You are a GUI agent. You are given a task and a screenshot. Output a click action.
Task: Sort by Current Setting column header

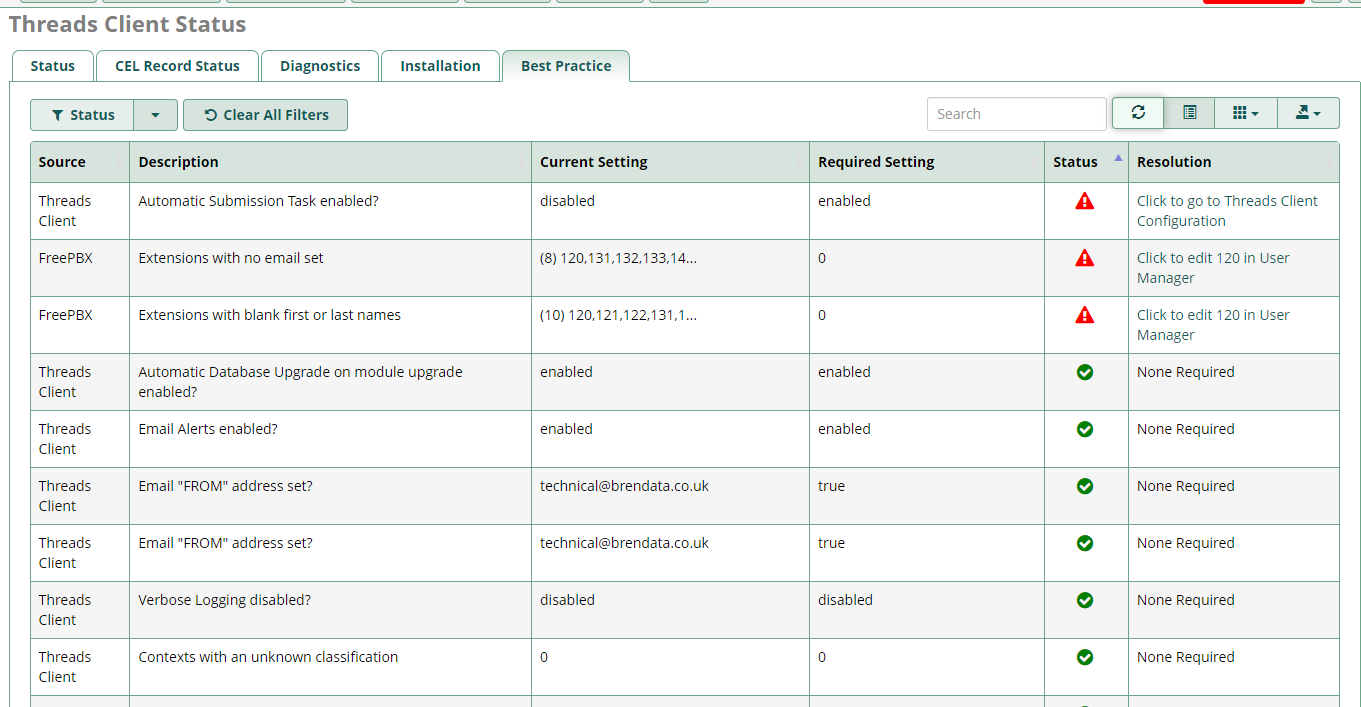(670, 162)
